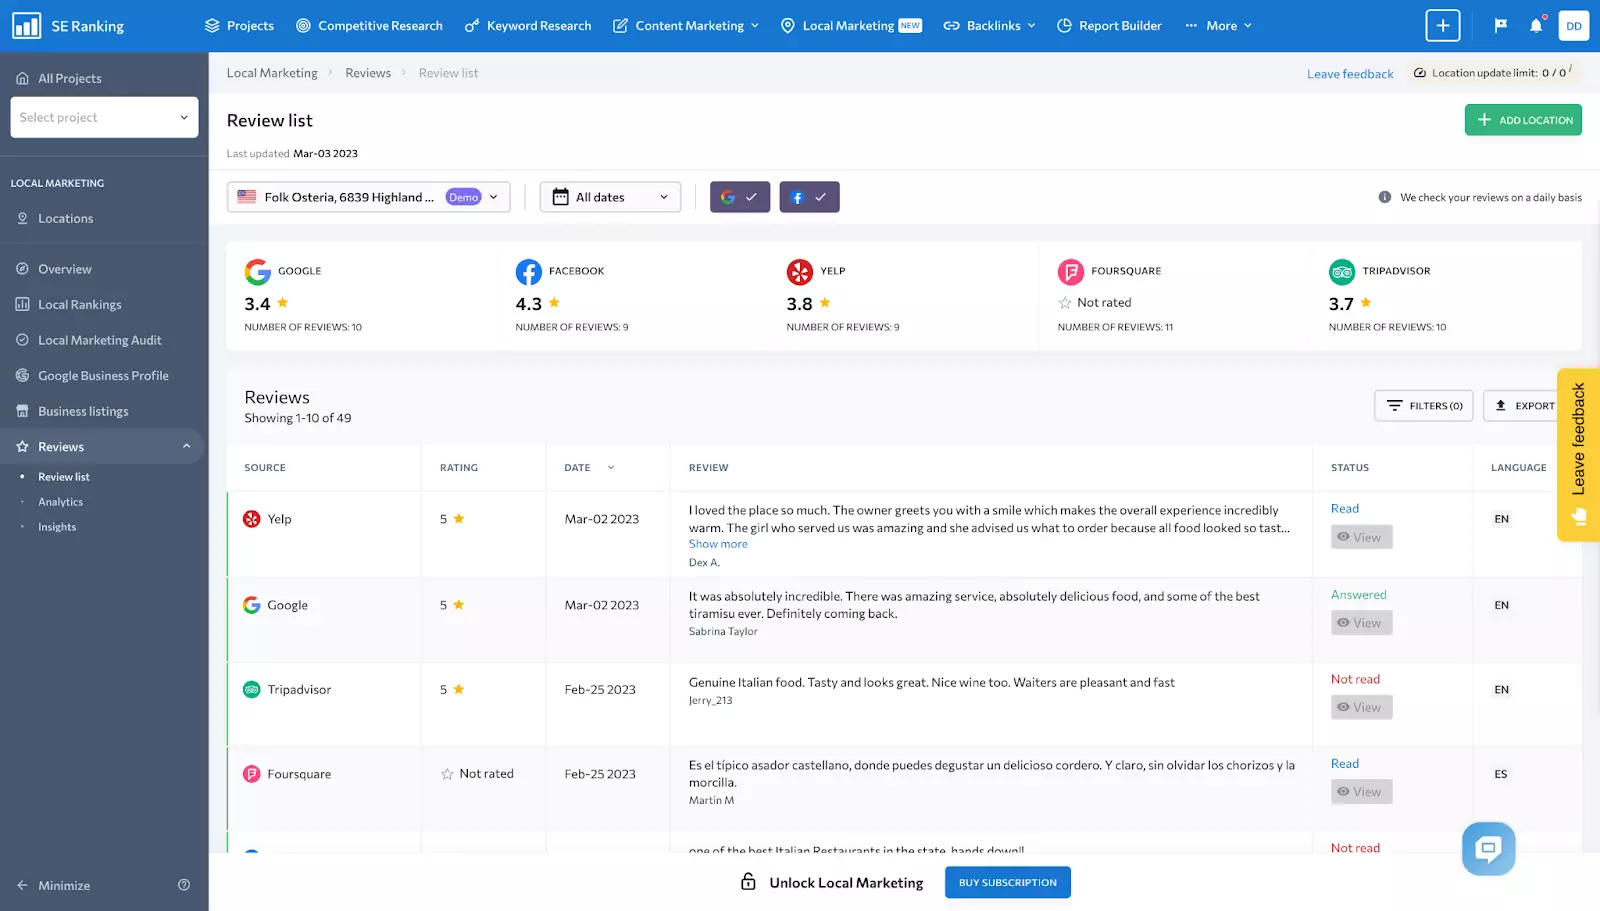Expand the Content Marketing menu

click(x=686, y=26)
